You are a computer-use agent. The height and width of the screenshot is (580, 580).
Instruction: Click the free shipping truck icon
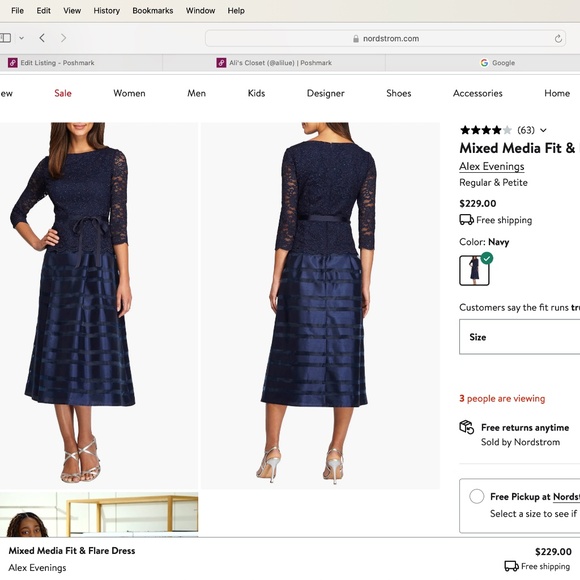pyautogui.click(x=466, y=220)
